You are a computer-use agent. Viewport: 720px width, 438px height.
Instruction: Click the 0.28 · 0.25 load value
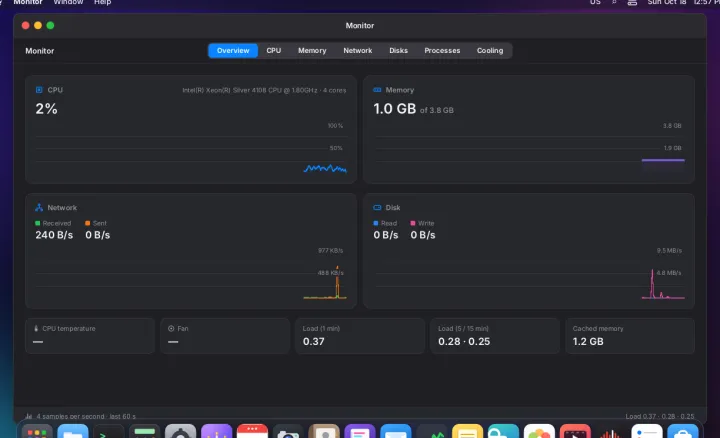coord(464,342)
